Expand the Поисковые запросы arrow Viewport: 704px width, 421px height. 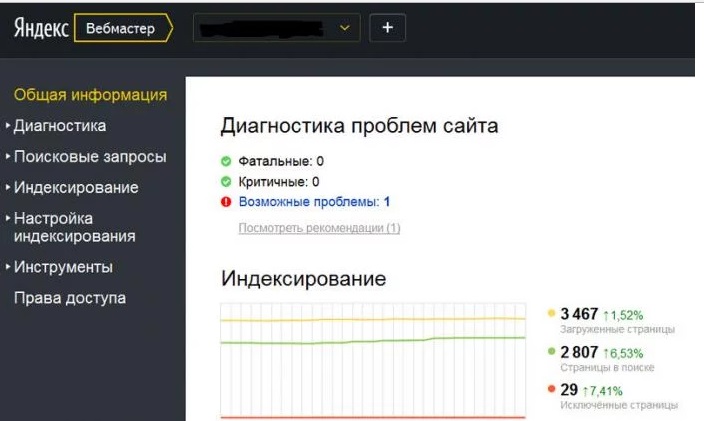(8, 157)
